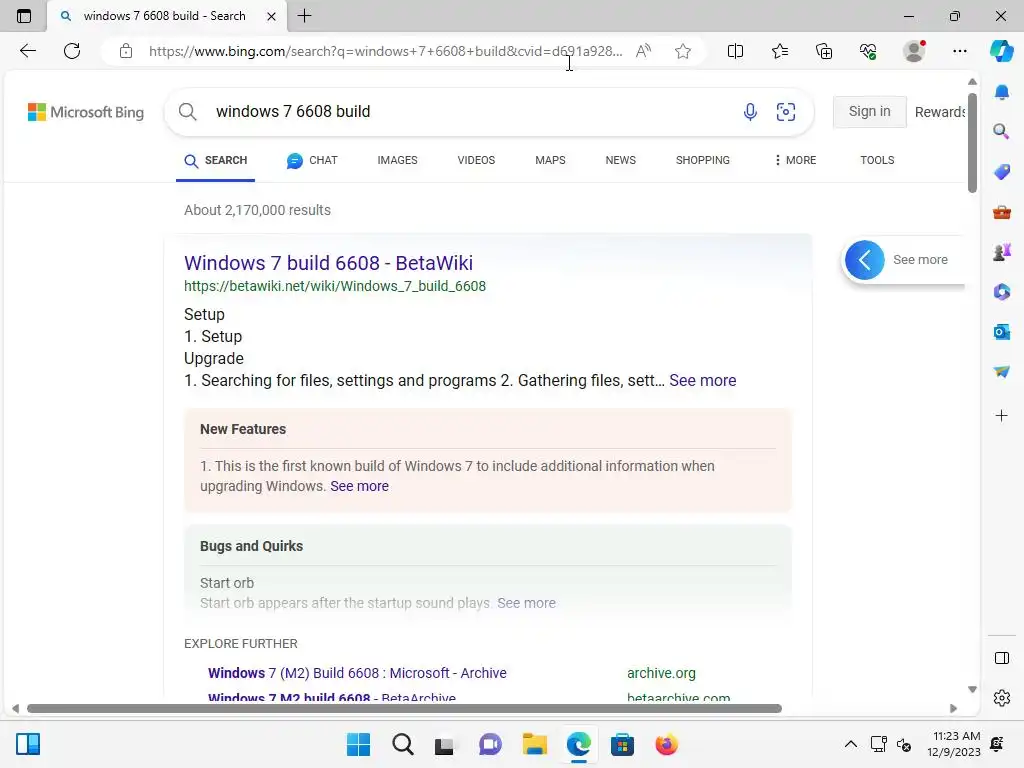Switch to SHOPPING tab
The image size is (1024, 768).
coord(703,161)
